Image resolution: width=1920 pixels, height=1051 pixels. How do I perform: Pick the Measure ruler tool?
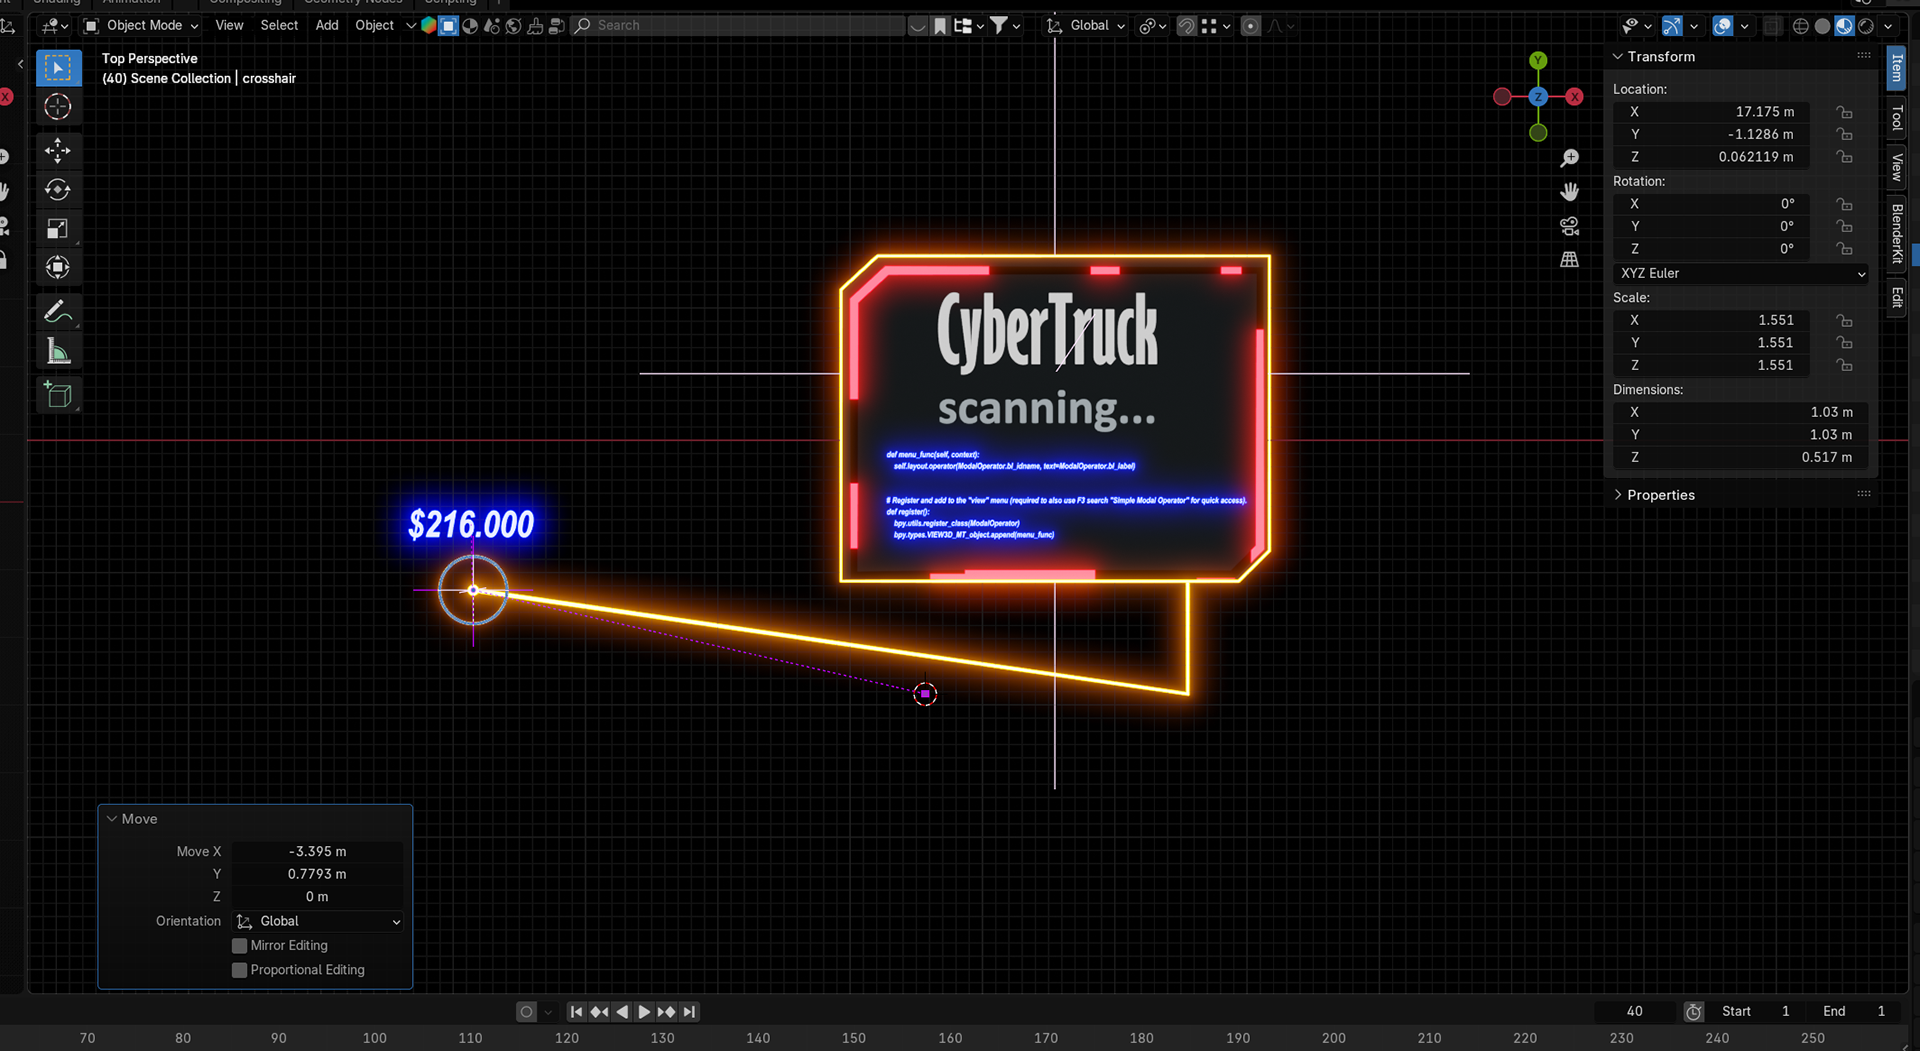(x=58, y=351)
